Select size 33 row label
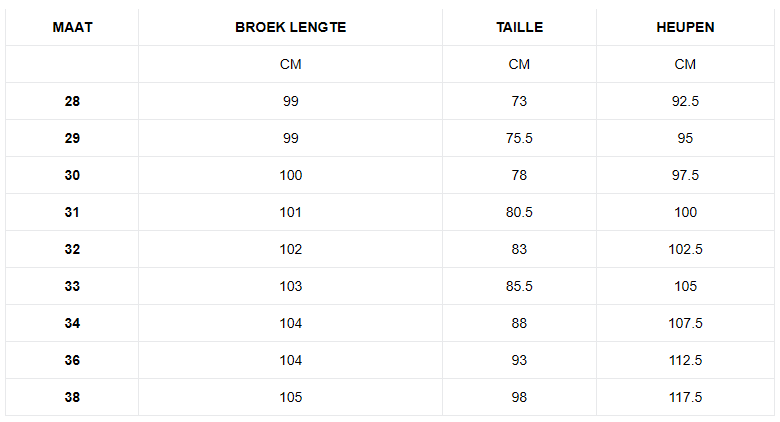Screen dimensions: 780x422 [x=72, y=286]
